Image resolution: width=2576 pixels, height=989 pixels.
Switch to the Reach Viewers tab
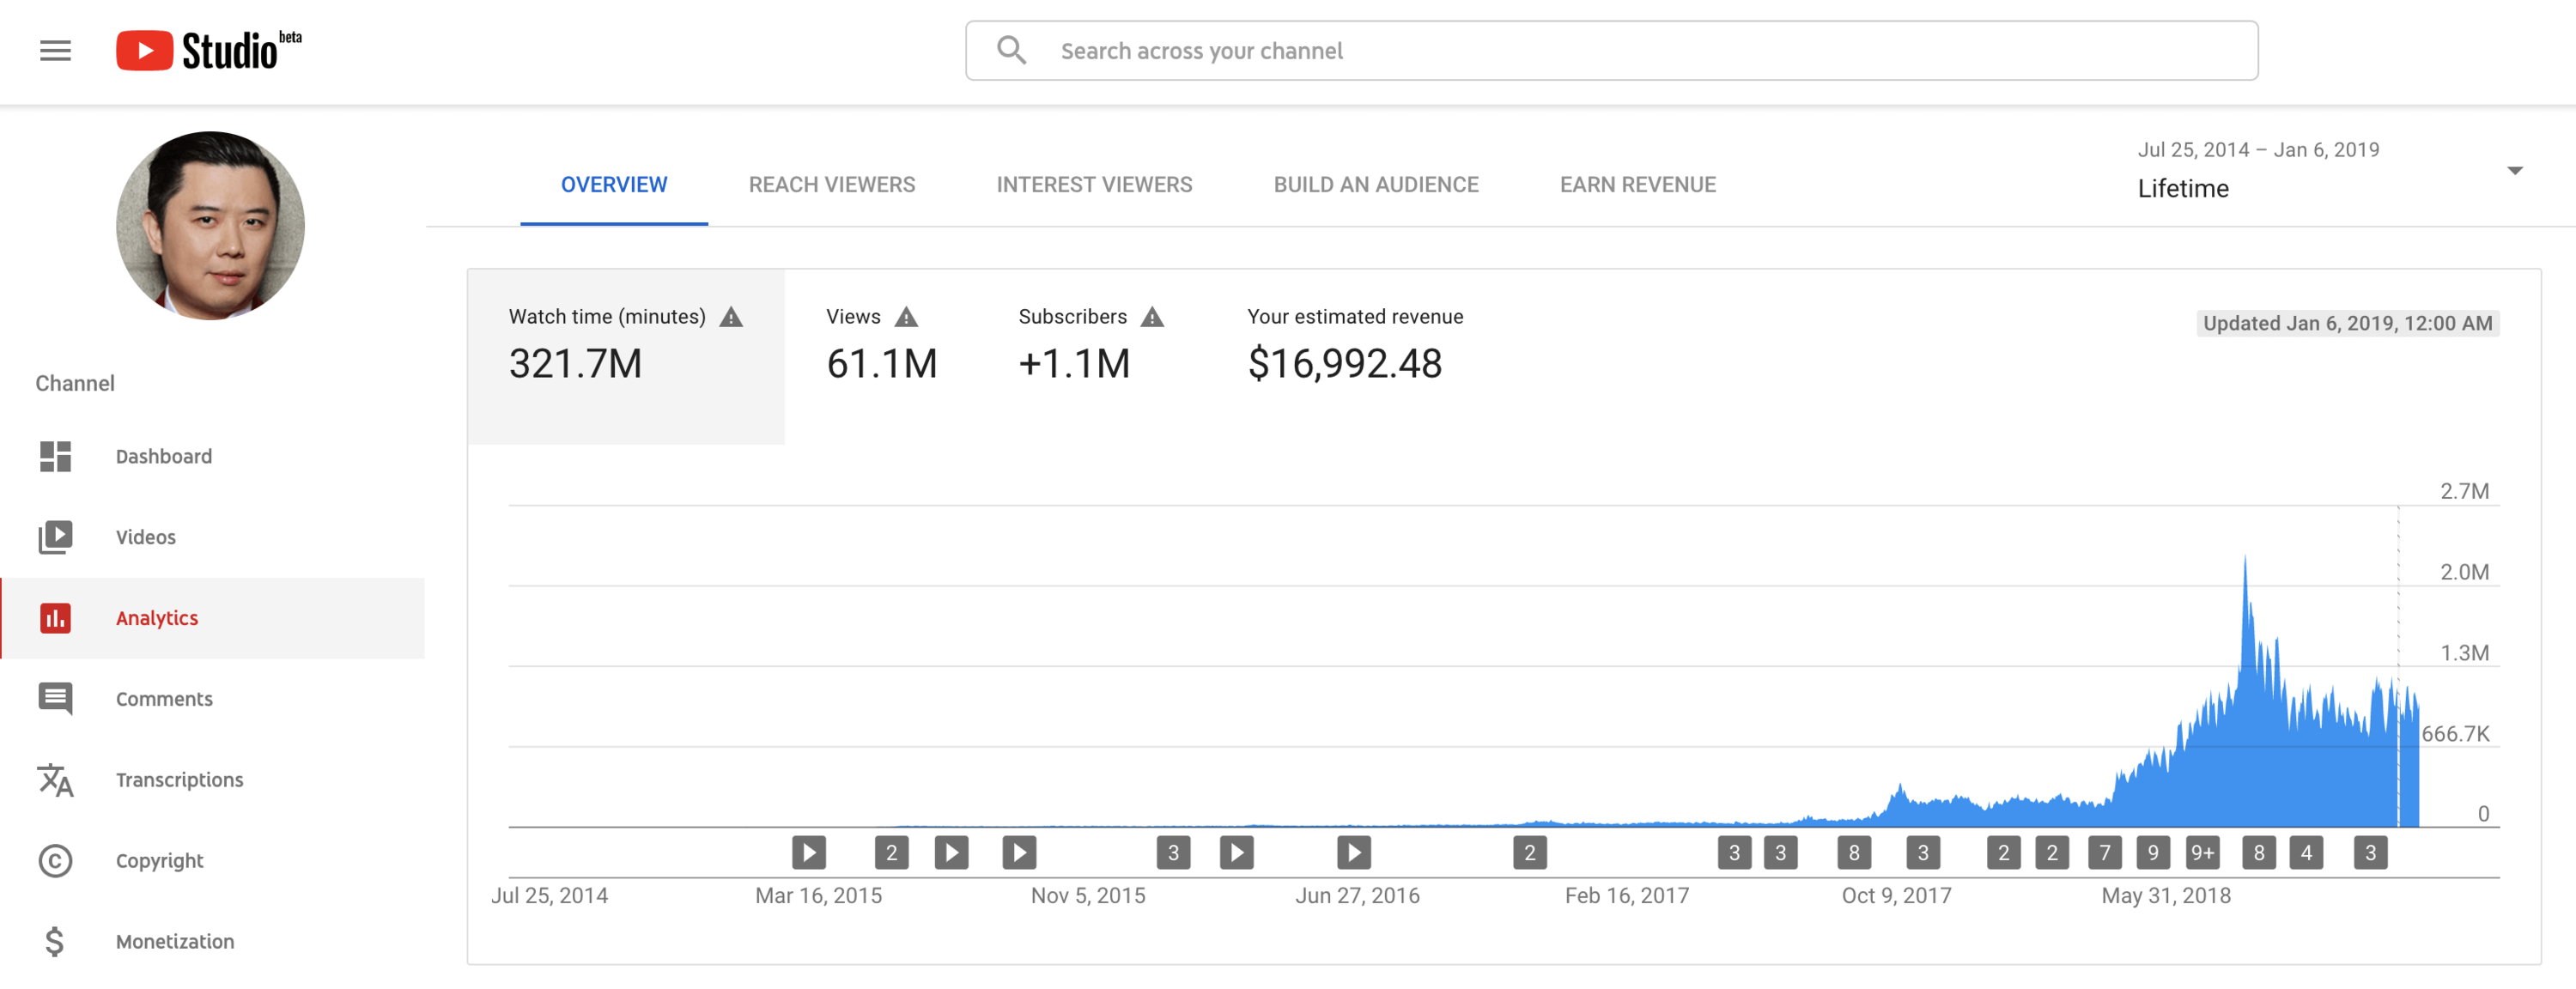click(x=831, y=185)
